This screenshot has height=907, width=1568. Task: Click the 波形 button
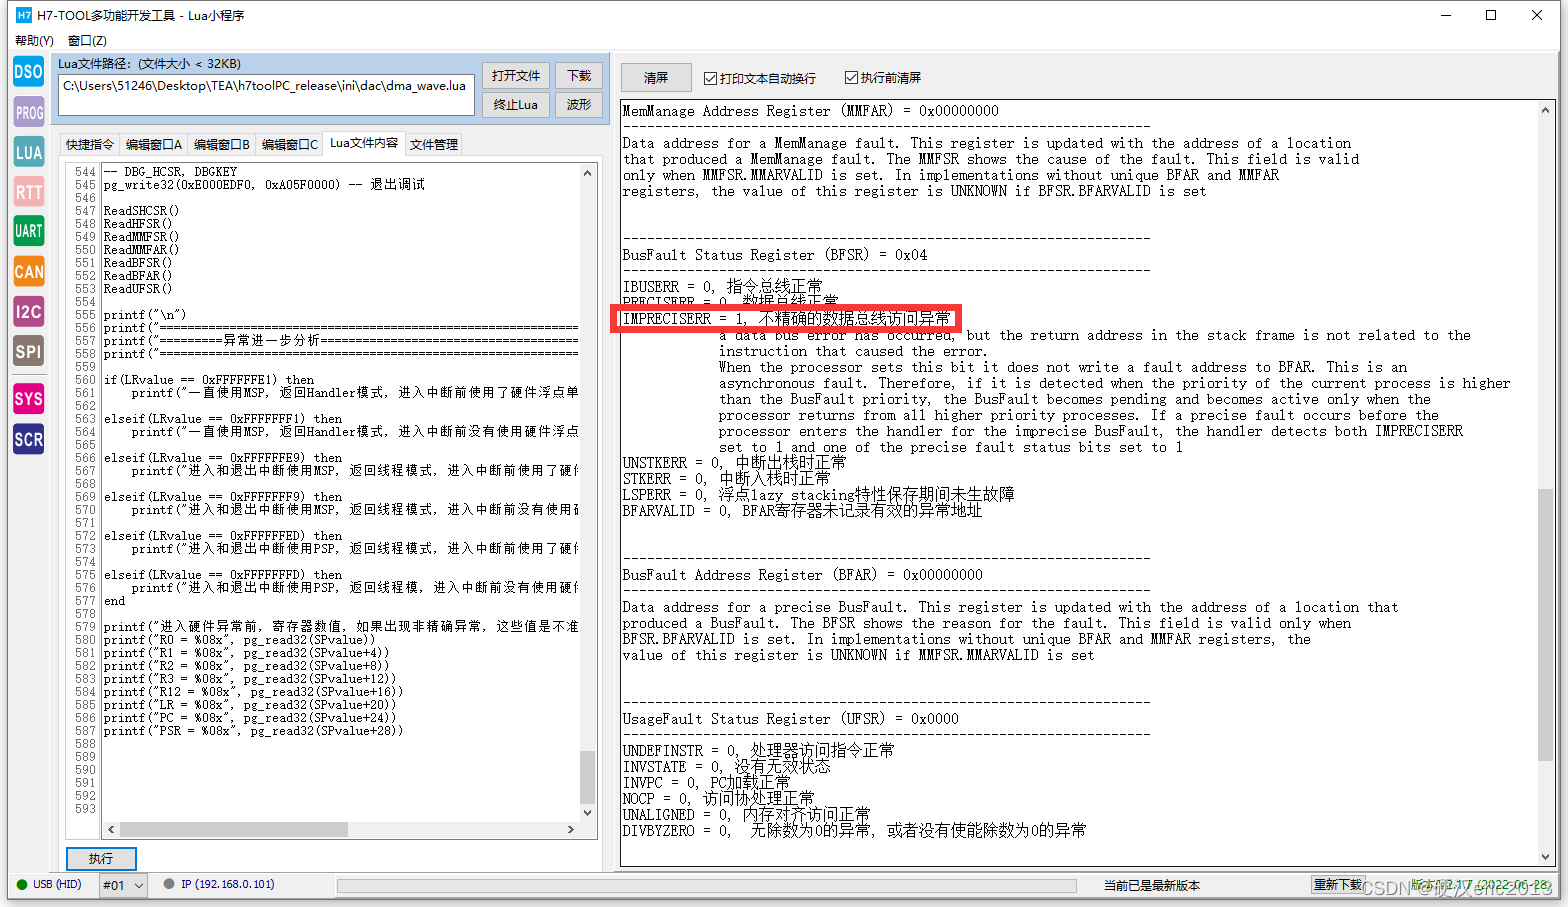(x=579, y=105)
